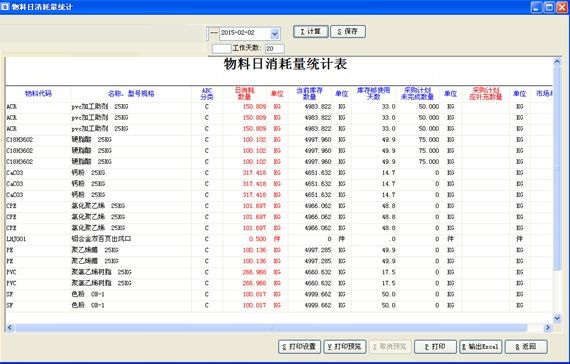
Task: Minimize the 物料日消耗量统计 window
Action: [537, 7]
